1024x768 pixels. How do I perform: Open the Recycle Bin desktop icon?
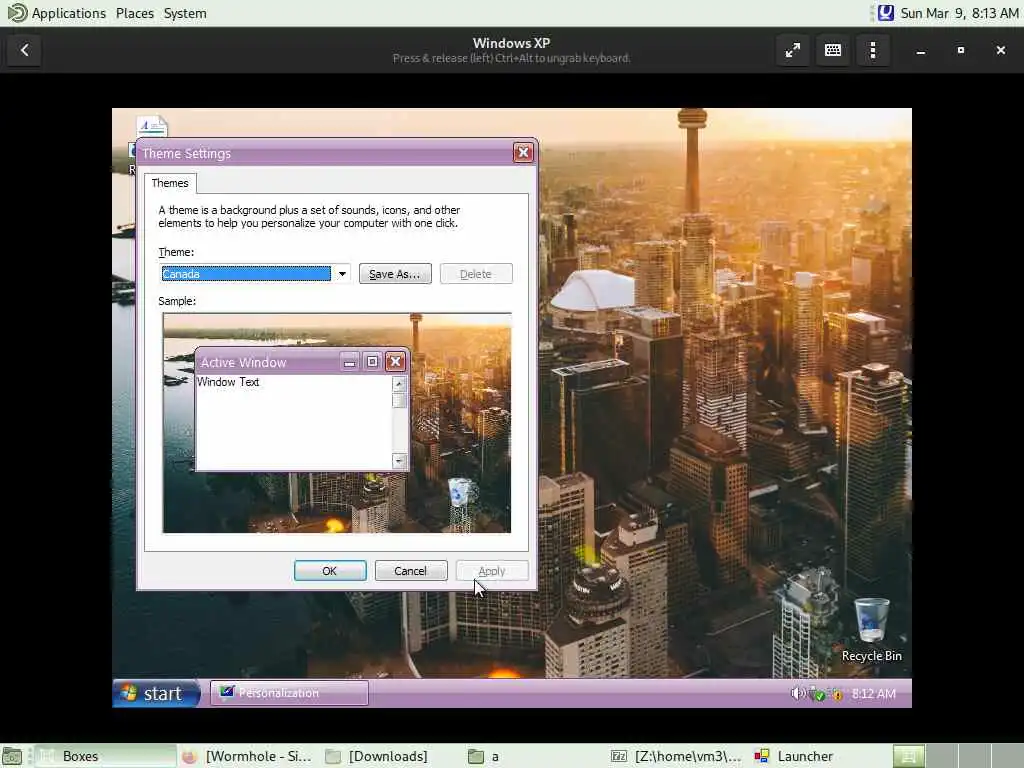[872, 630]
